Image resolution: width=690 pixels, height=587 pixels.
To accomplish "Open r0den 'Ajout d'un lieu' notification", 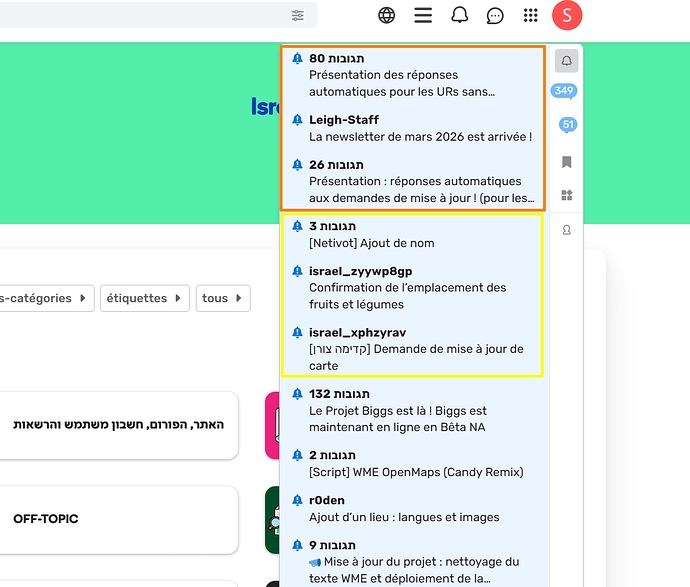I will (x=414, y=509).
